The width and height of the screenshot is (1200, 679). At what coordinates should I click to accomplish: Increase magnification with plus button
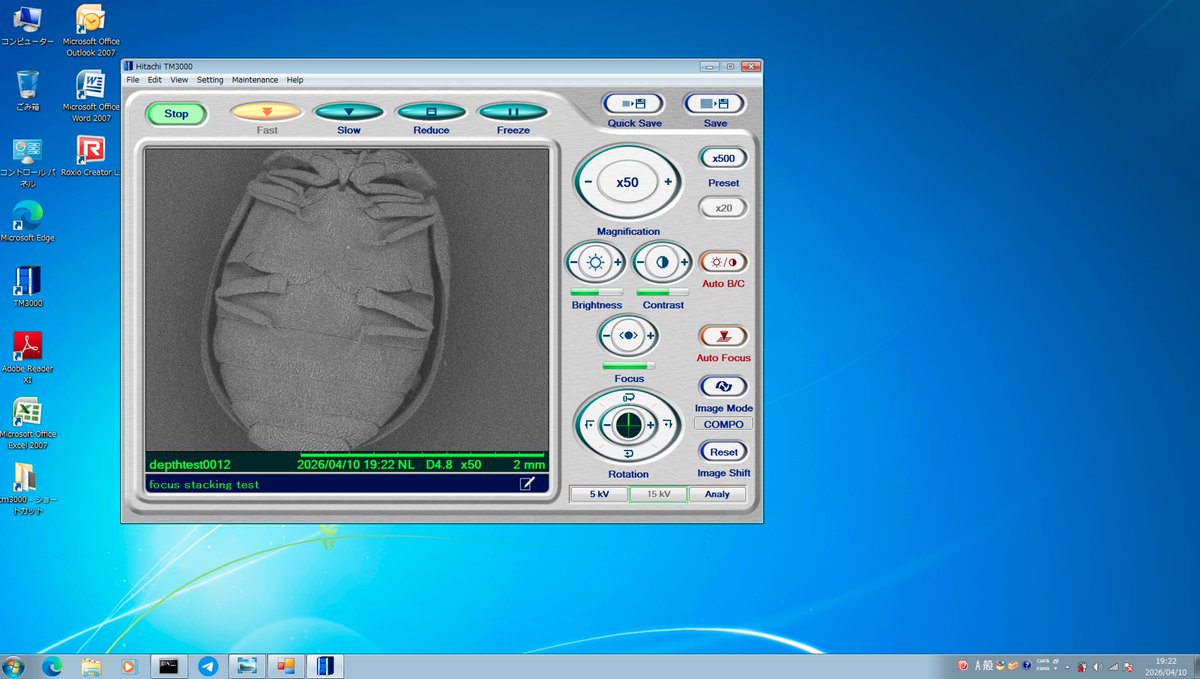[x=667, y=183]
